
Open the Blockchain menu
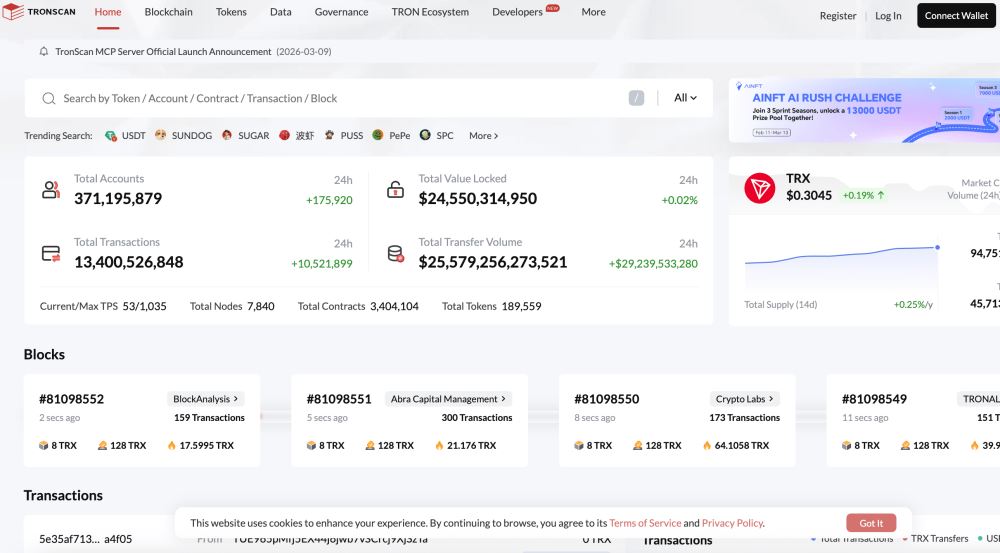click(x=168, y=12)
